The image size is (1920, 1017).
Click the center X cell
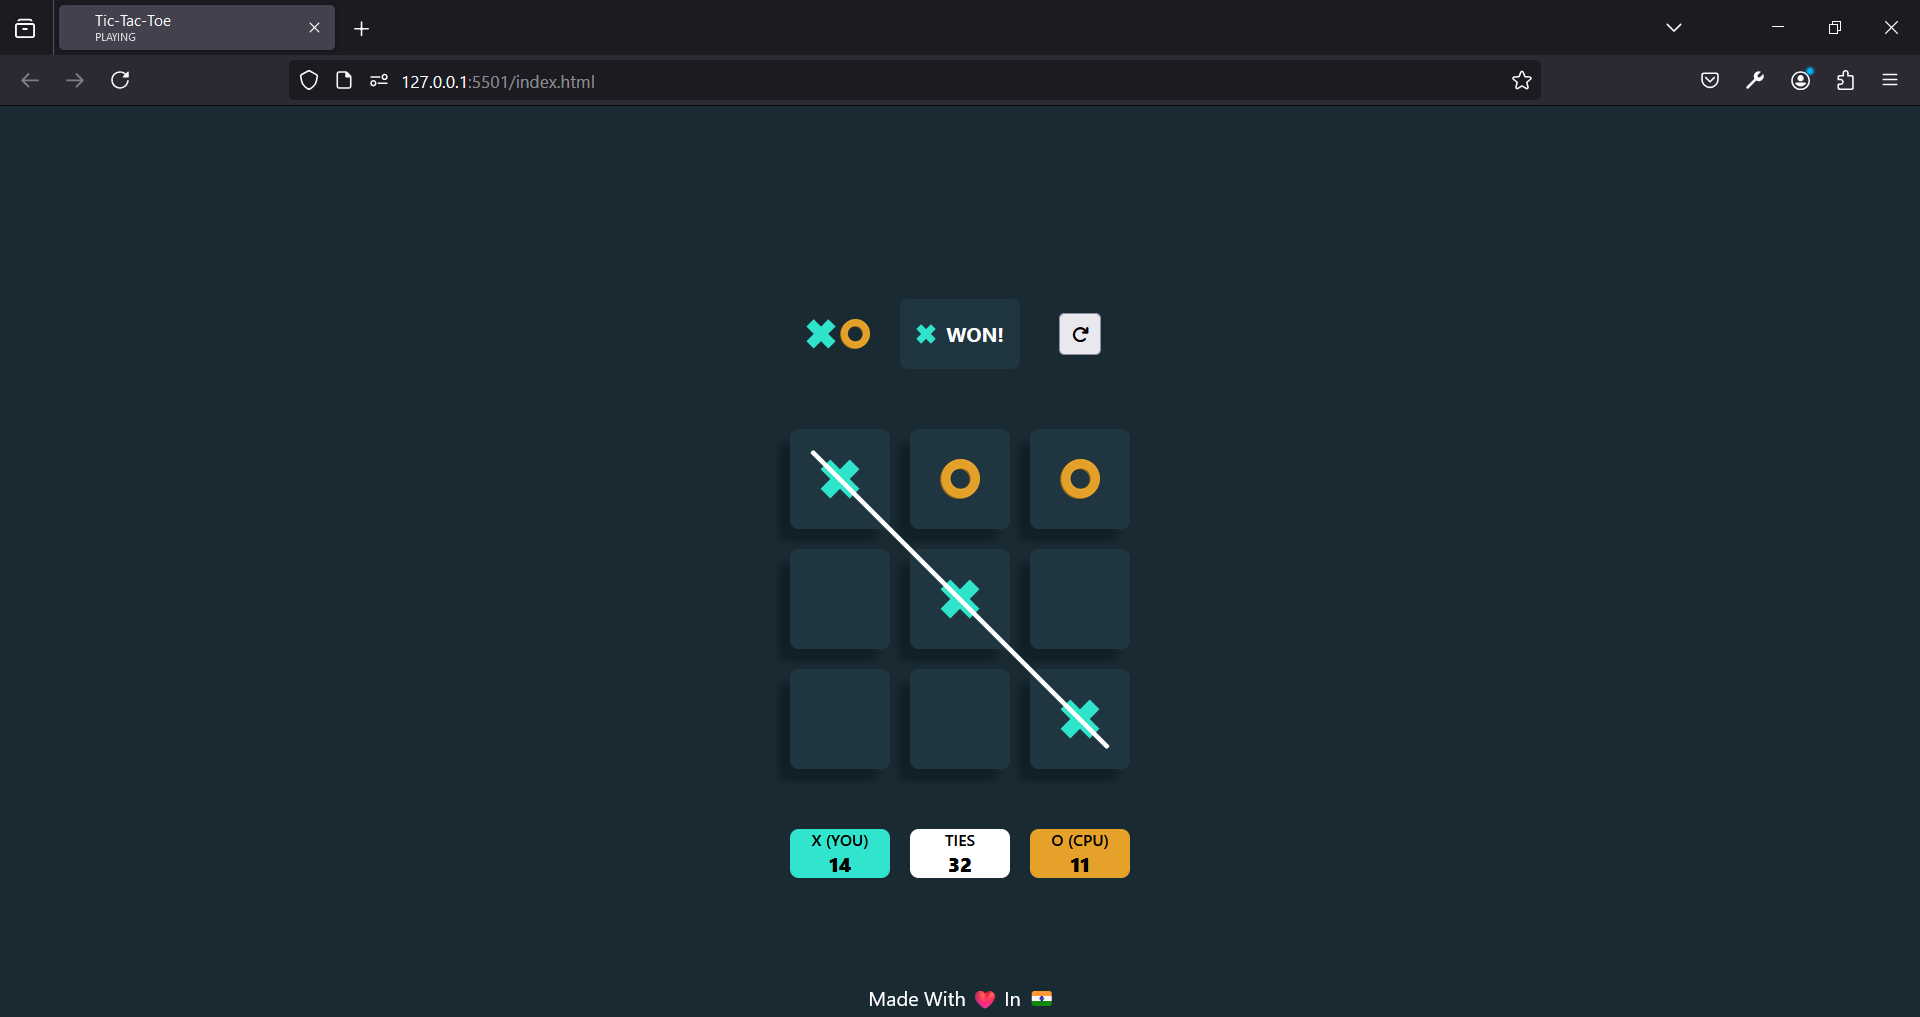tap(960, 599)
